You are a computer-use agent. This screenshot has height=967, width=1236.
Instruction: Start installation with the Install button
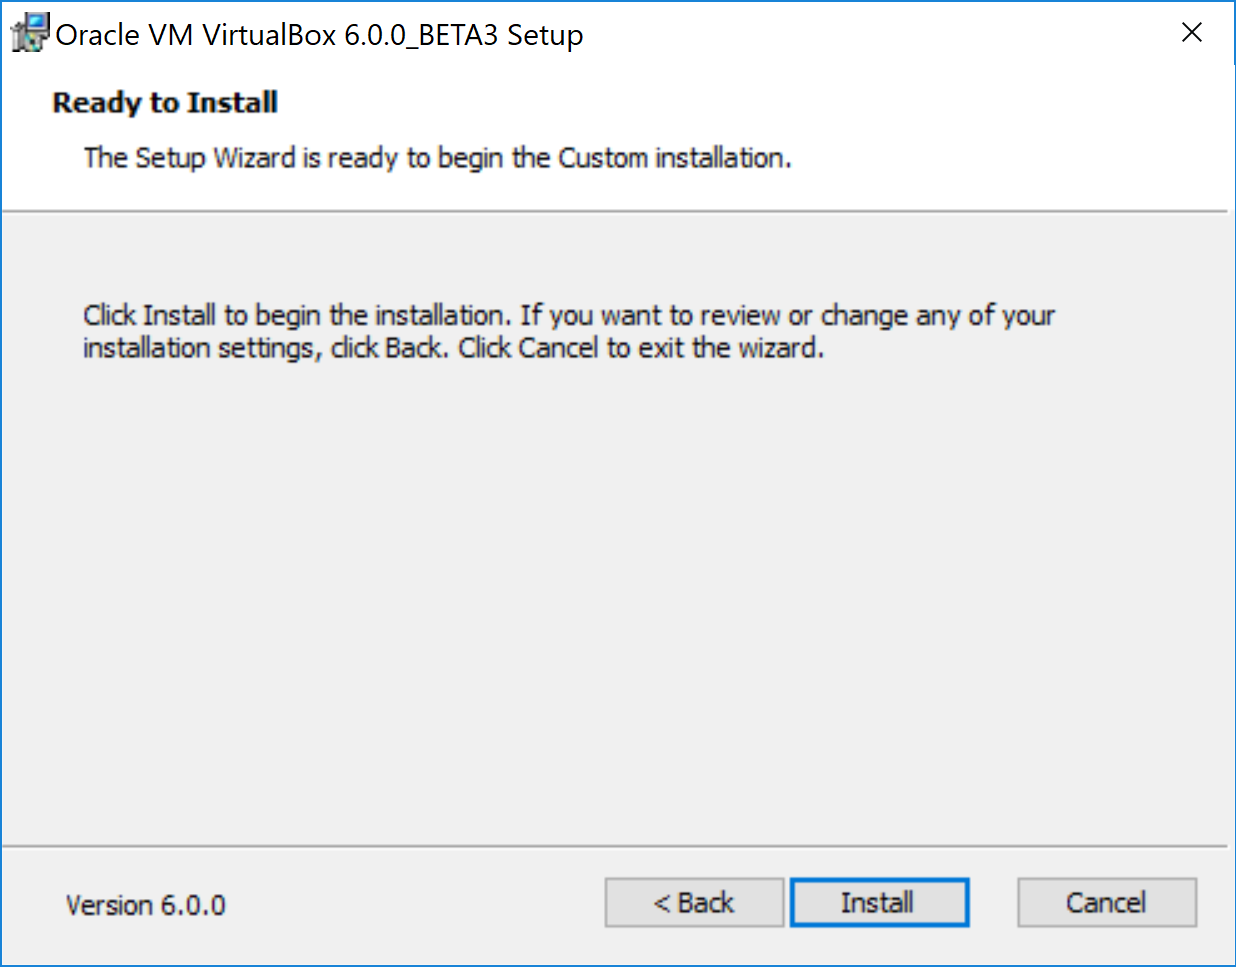[x=879, y=902]
